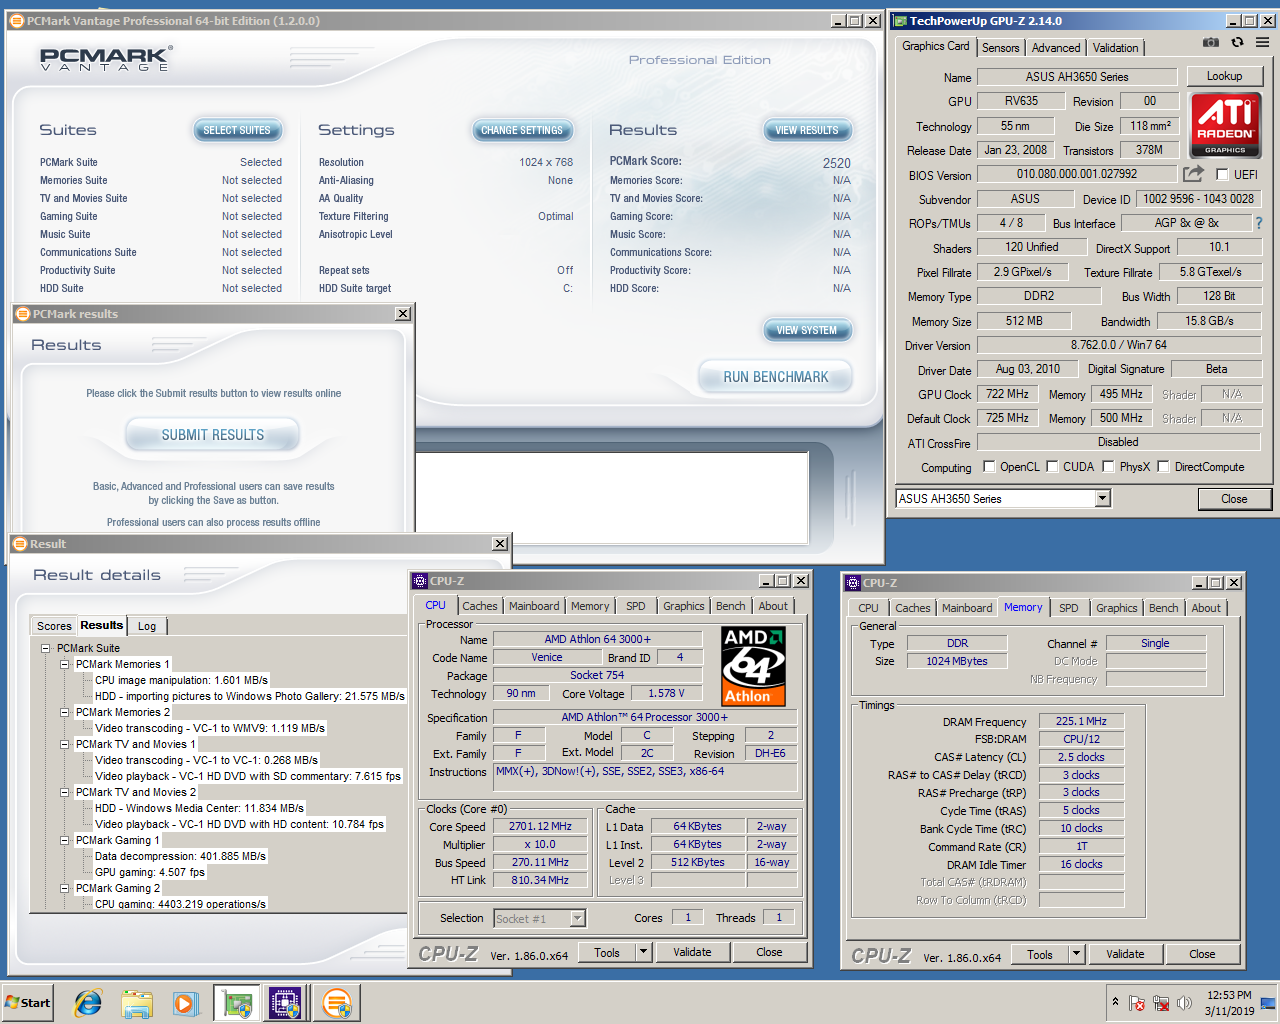Click the GPU-Z refresh icon

tap(1237, 42)
